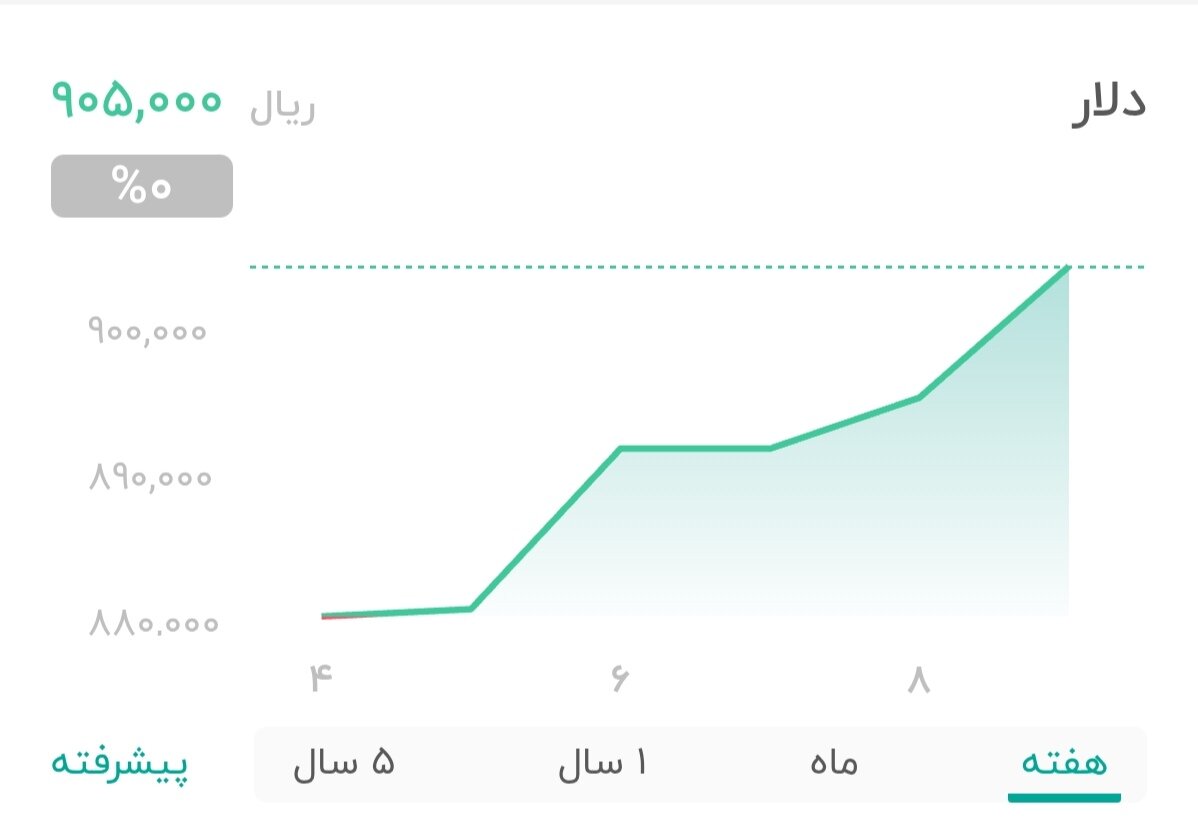Viewport: 1198px width, 833px height.
Task: Select the هفته (week) tab
Action: tap(1064, 763)
